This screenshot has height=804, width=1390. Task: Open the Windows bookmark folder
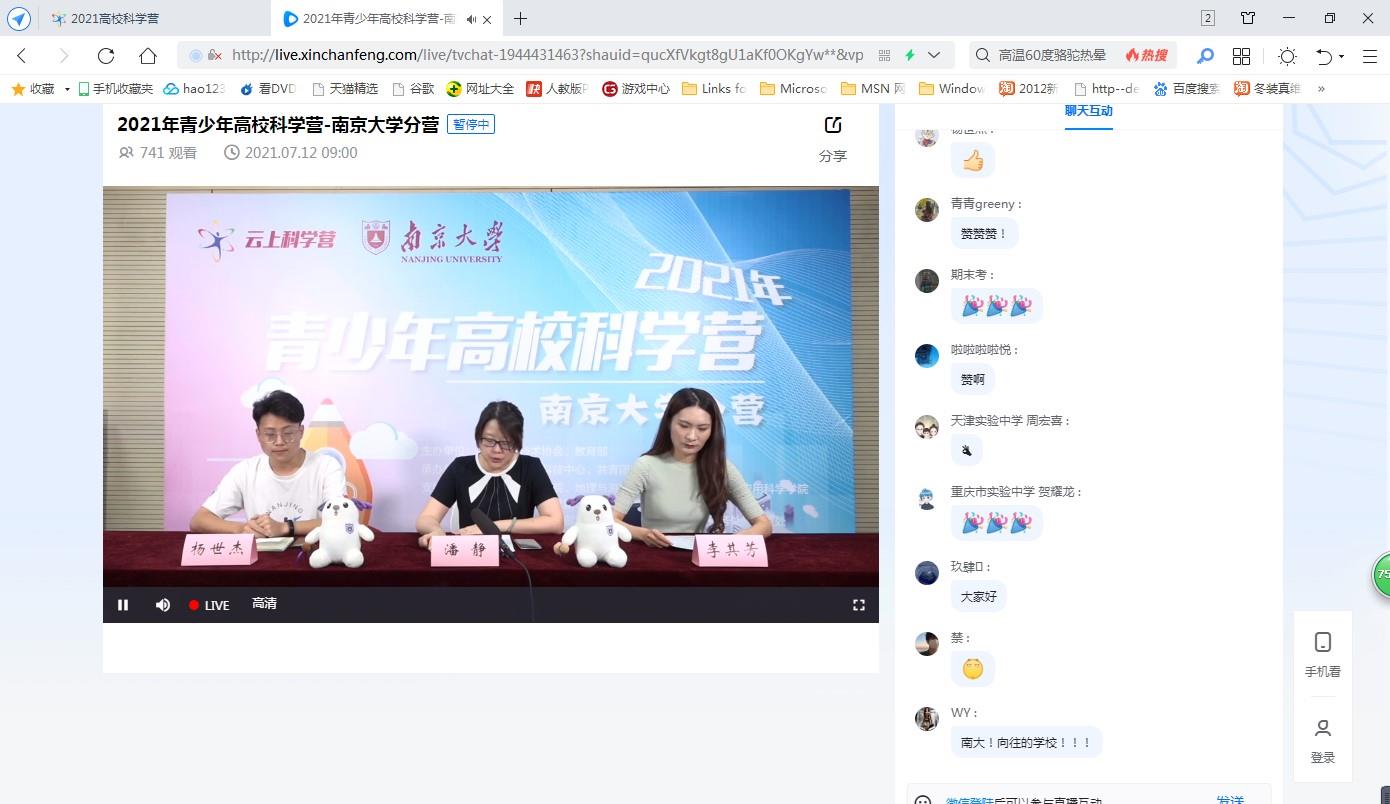point(951,88)
